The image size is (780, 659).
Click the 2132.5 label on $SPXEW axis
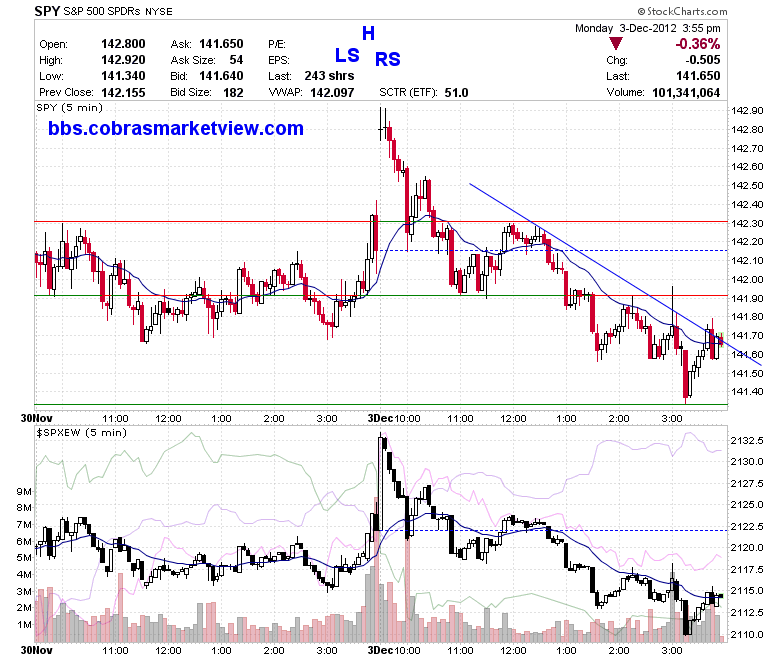[x=747, y=441]
